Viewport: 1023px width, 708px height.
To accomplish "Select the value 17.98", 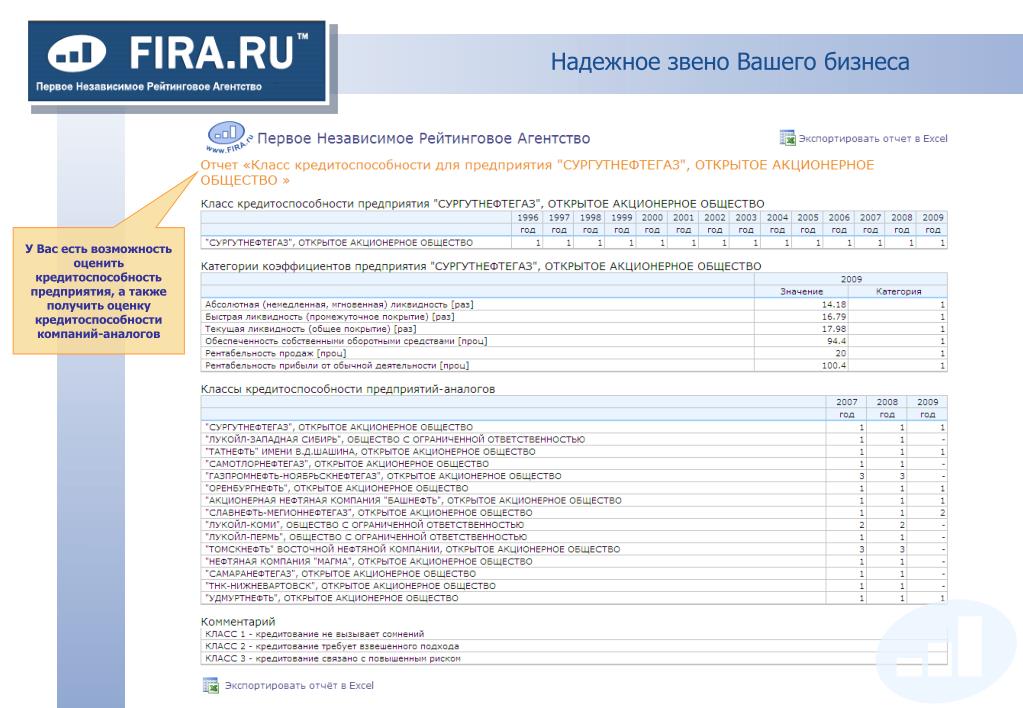I will (834, 329).
